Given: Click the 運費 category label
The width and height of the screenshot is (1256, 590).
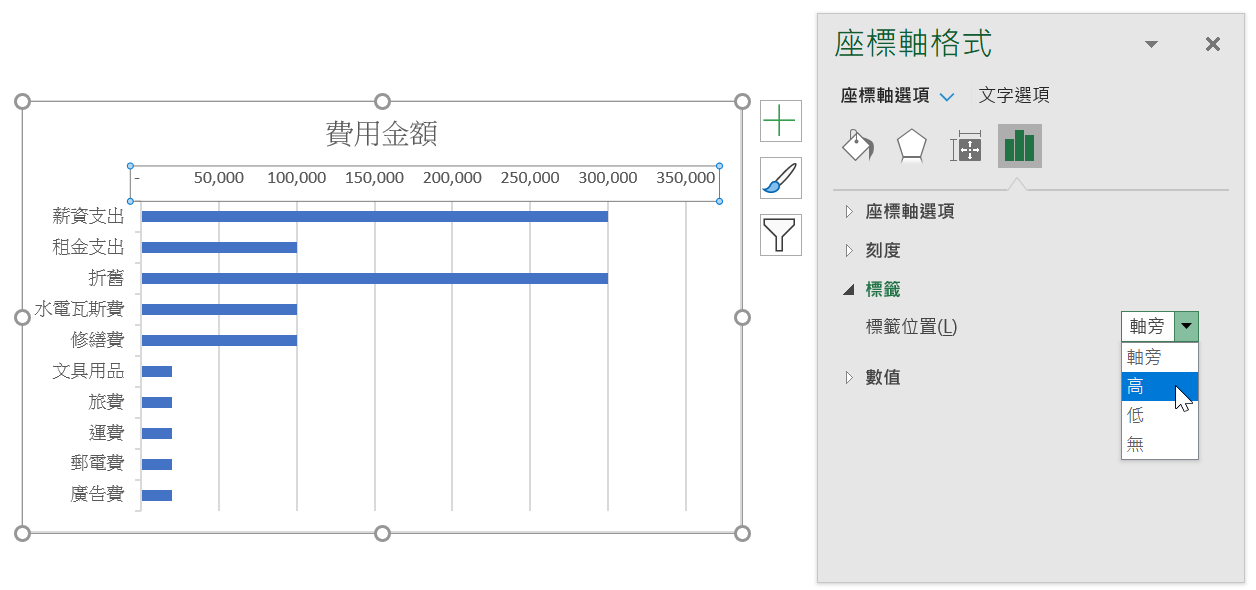Looking at the screenshot, I should pyautogui.click(x=106, y=433).
